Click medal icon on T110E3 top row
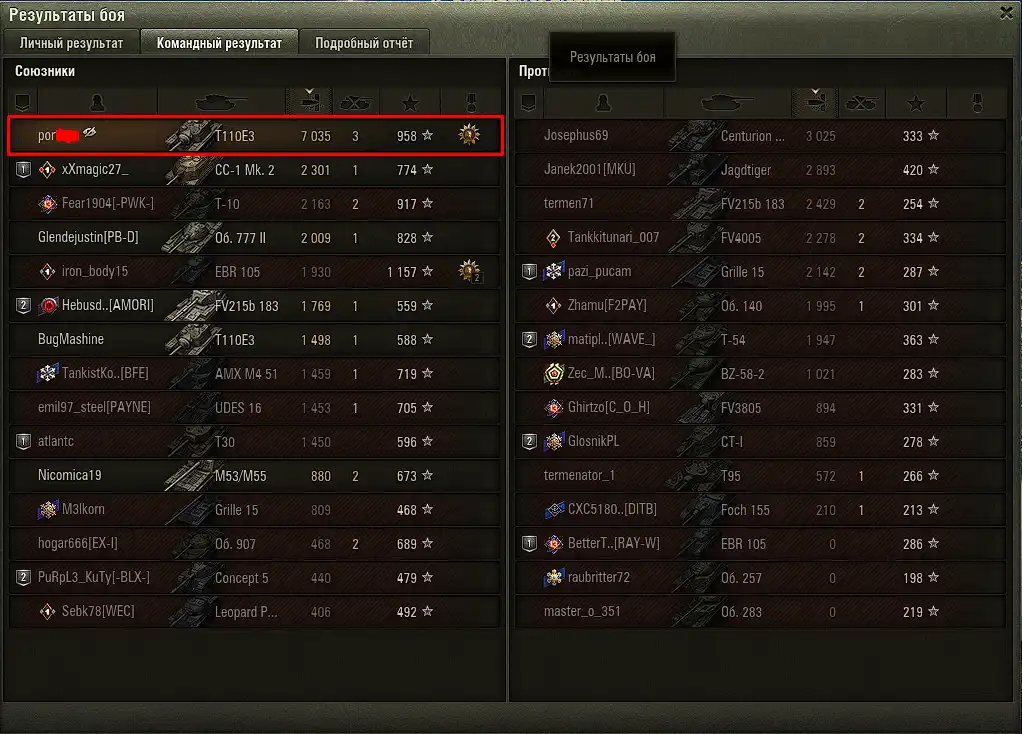The image size is (1022, 734). 469,135
